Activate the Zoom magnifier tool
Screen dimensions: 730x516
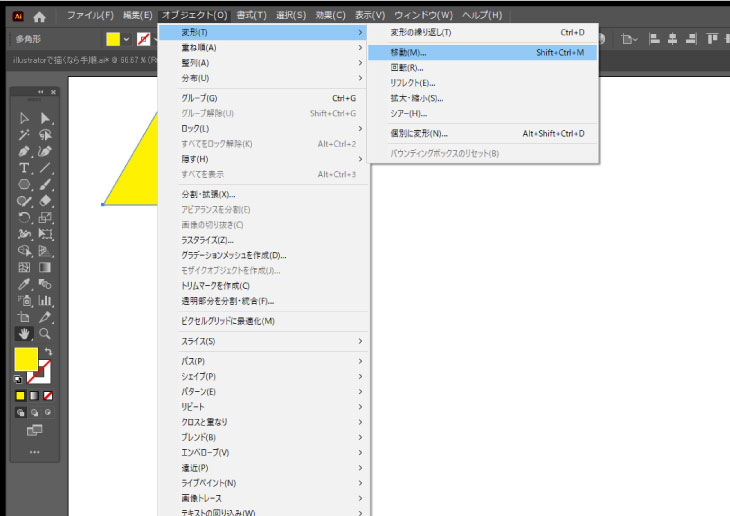[x=45, y=333]
